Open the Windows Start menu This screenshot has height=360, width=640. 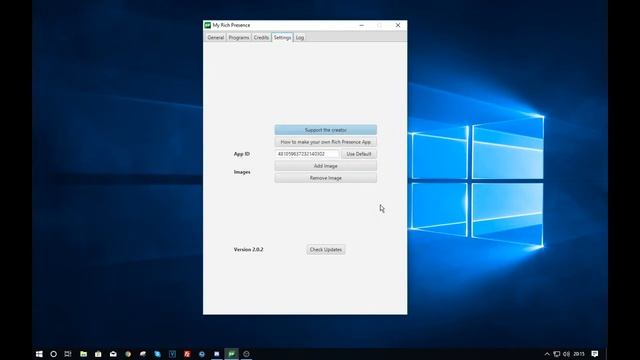(39, 354)
